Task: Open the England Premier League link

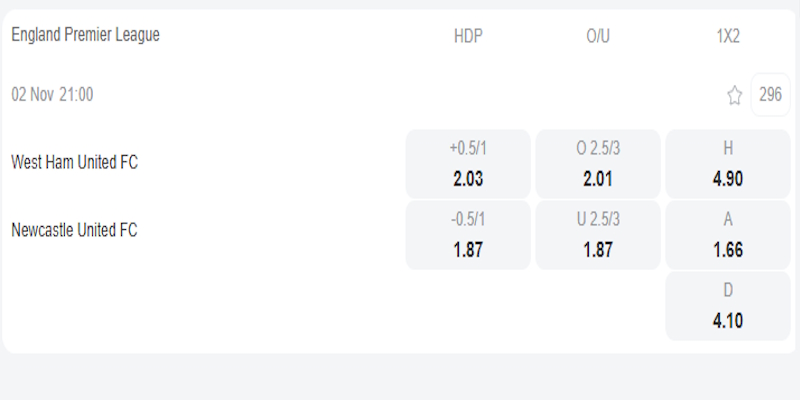Action: coord(85,35)
